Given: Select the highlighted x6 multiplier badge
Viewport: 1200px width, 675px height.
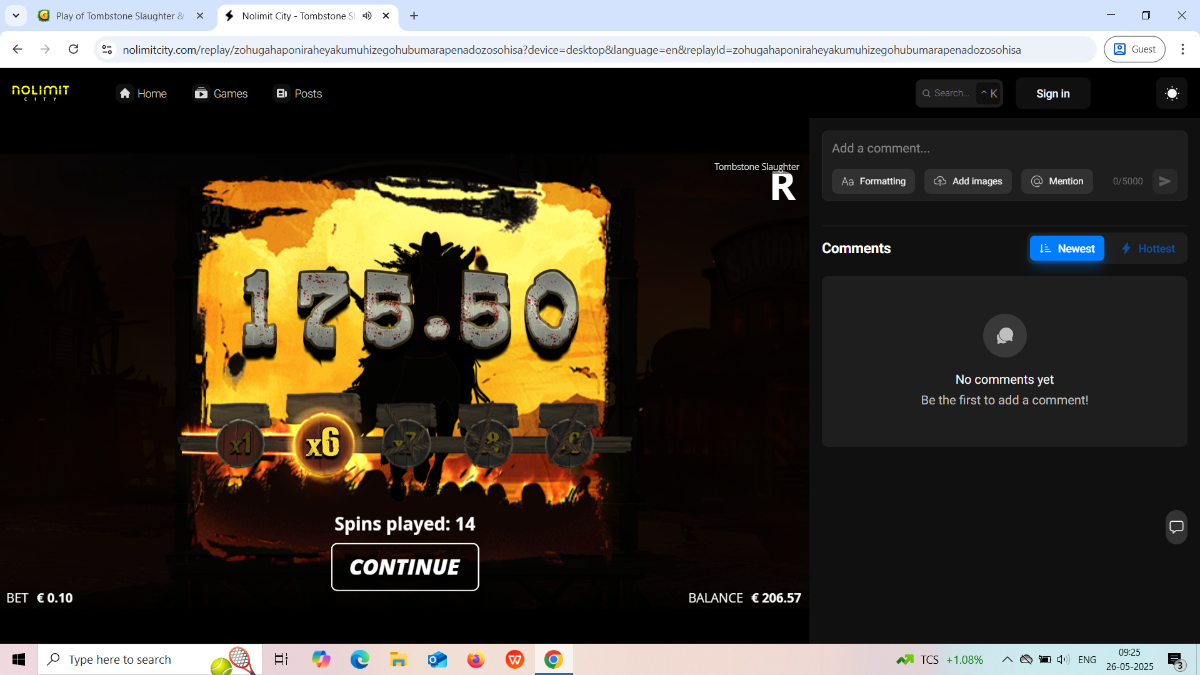Looking at the screenshot, I should coord(323,443).
